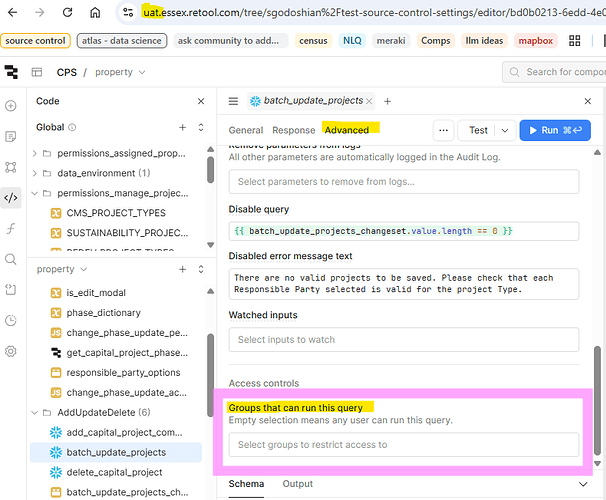
Task: Switch to the General tab
Action: 246,130
